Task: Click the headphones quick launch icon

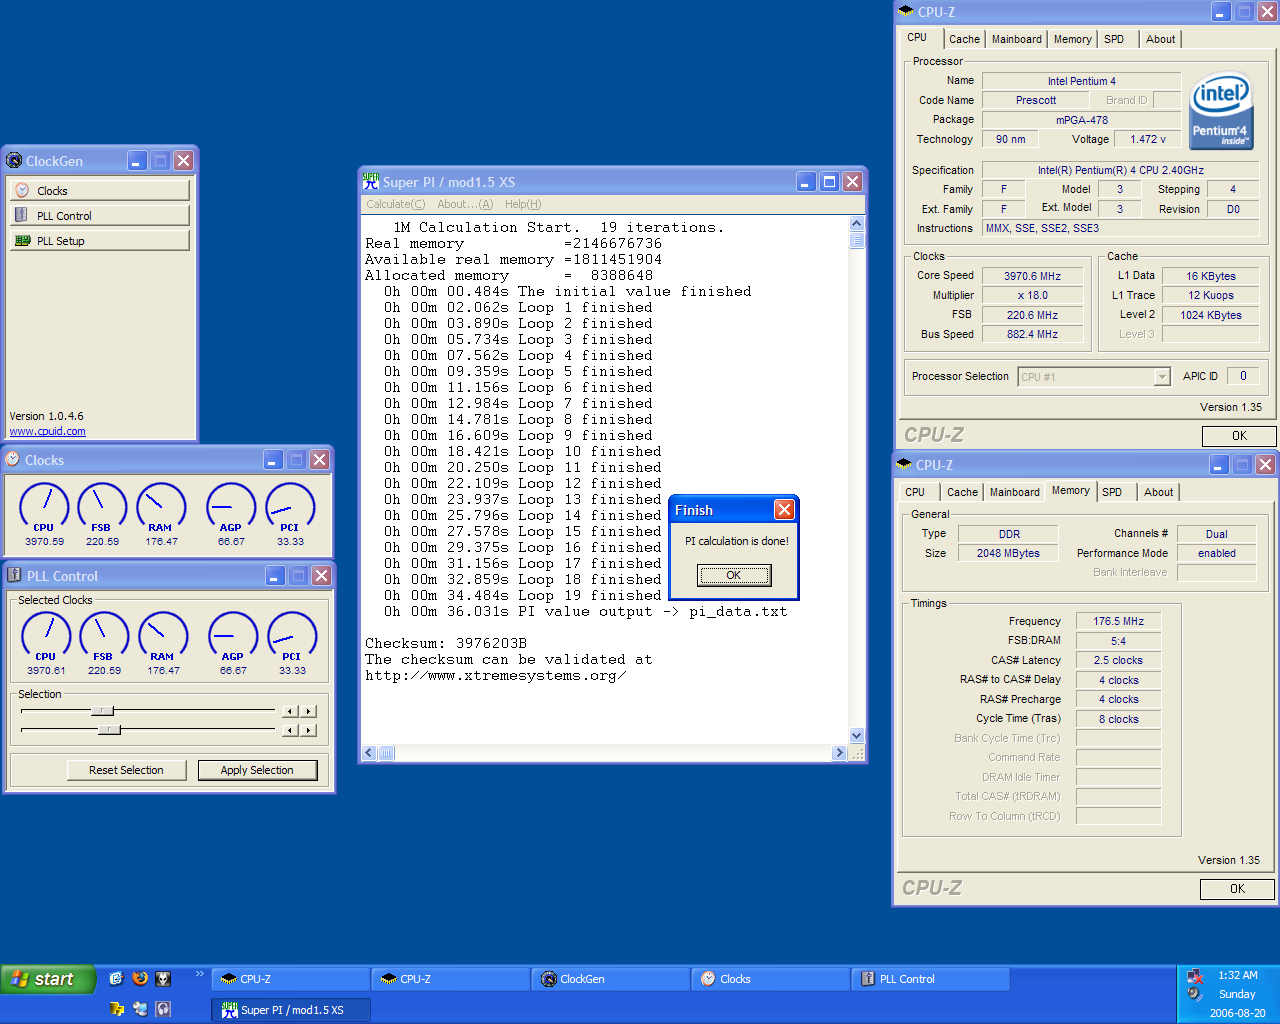Action: tap(163, 1009)
